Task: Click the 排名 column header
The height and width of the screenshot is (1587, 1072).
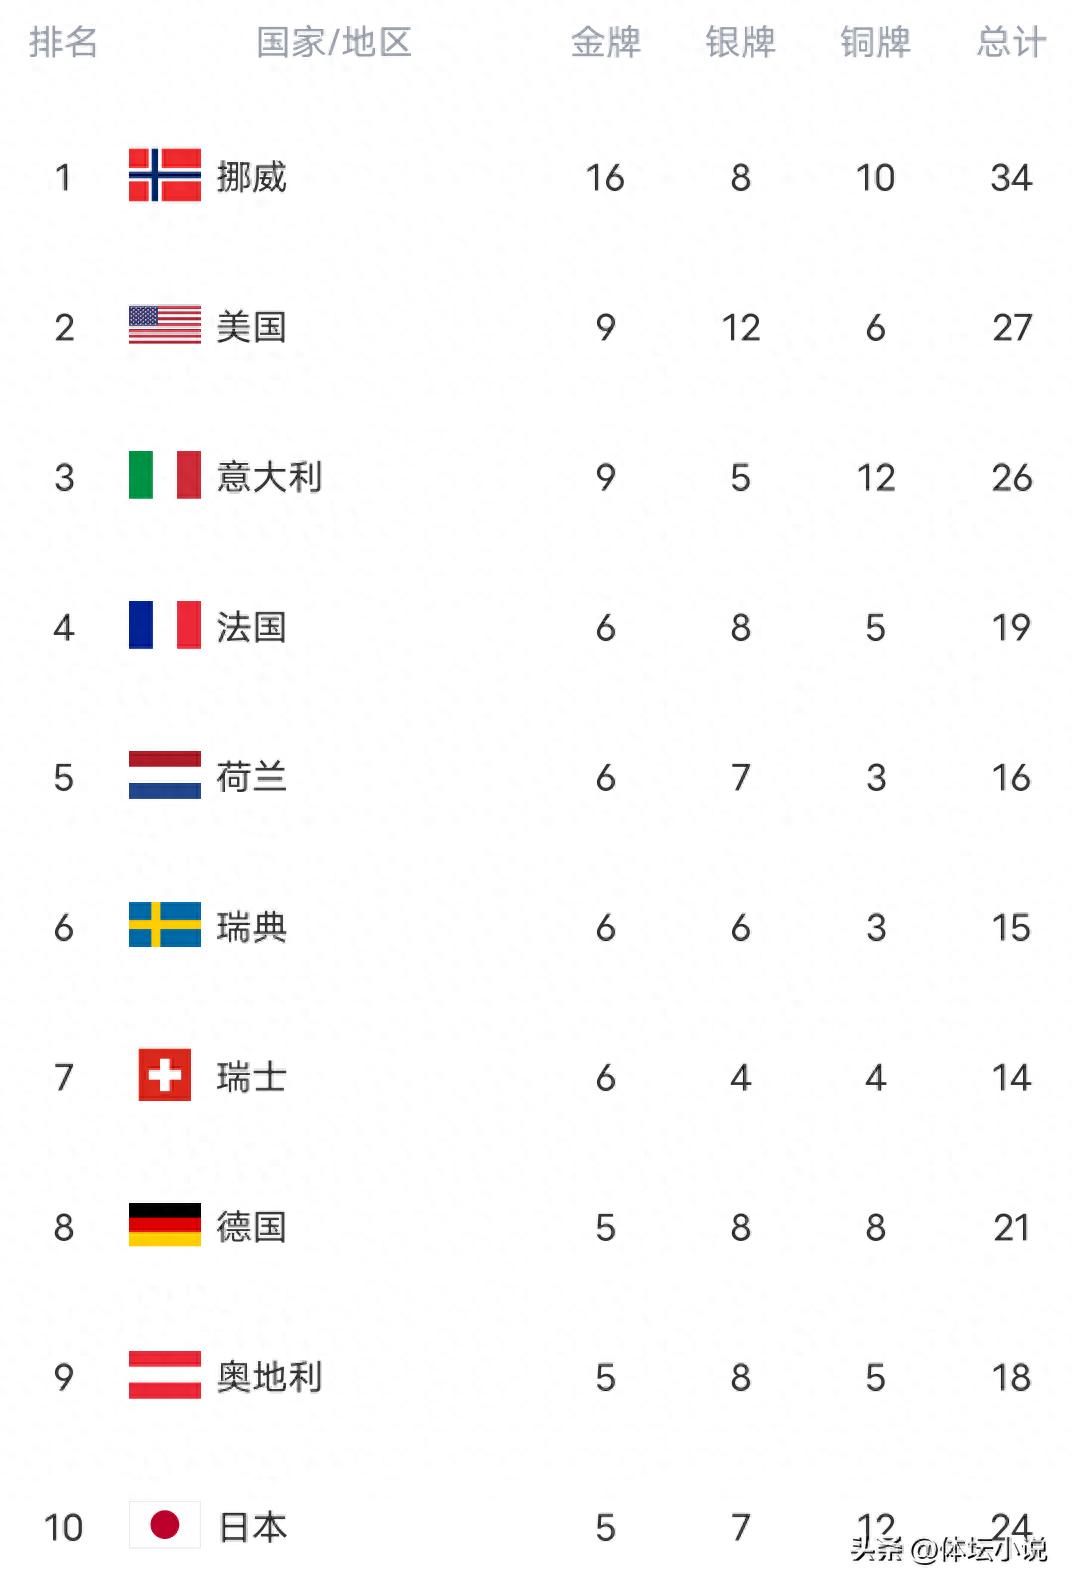Action: [x=63, y=42]
